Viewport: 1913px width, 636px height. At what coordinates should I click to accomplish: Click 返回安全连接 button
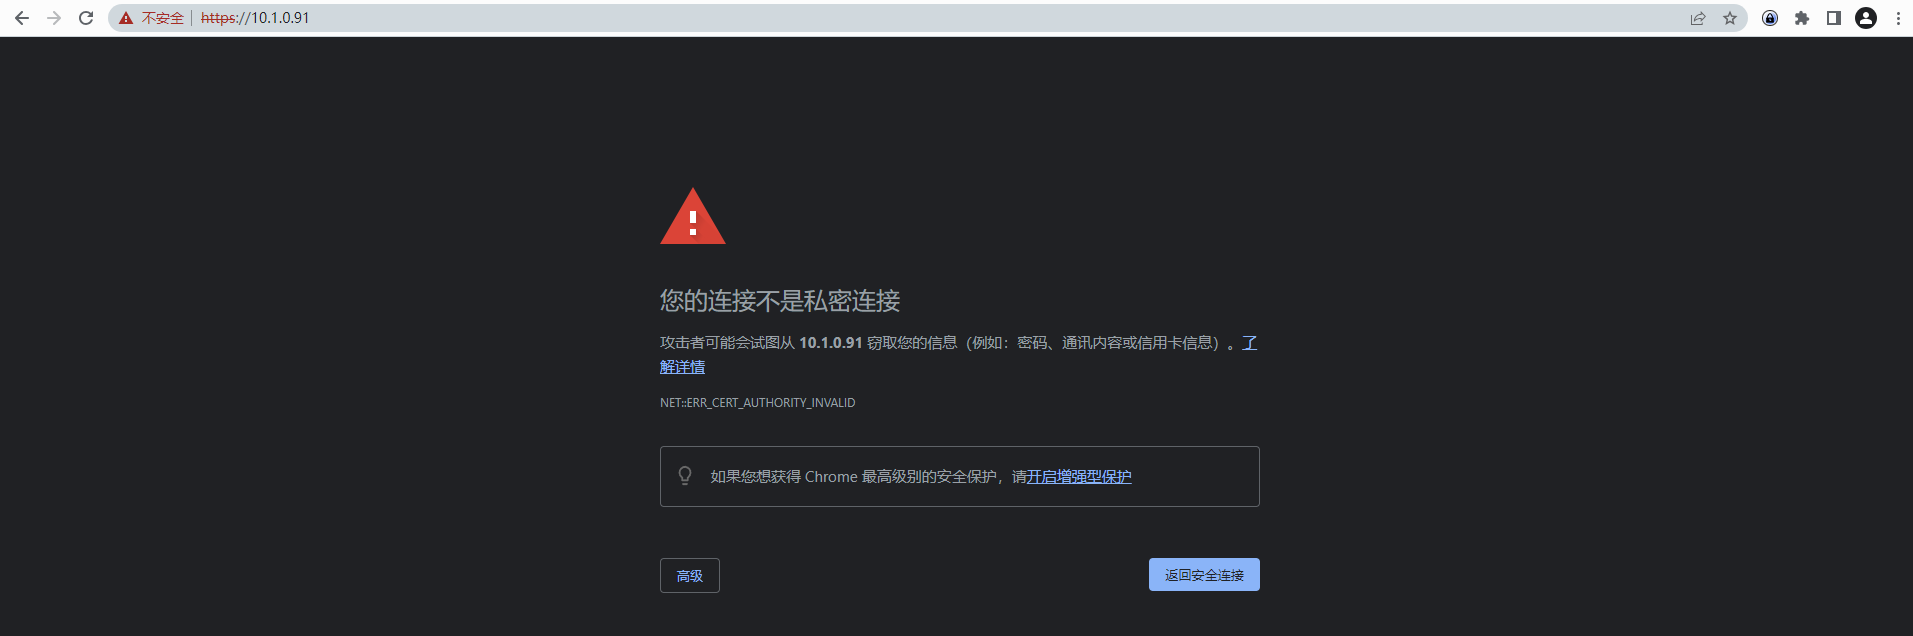(x=1204, y=575)
